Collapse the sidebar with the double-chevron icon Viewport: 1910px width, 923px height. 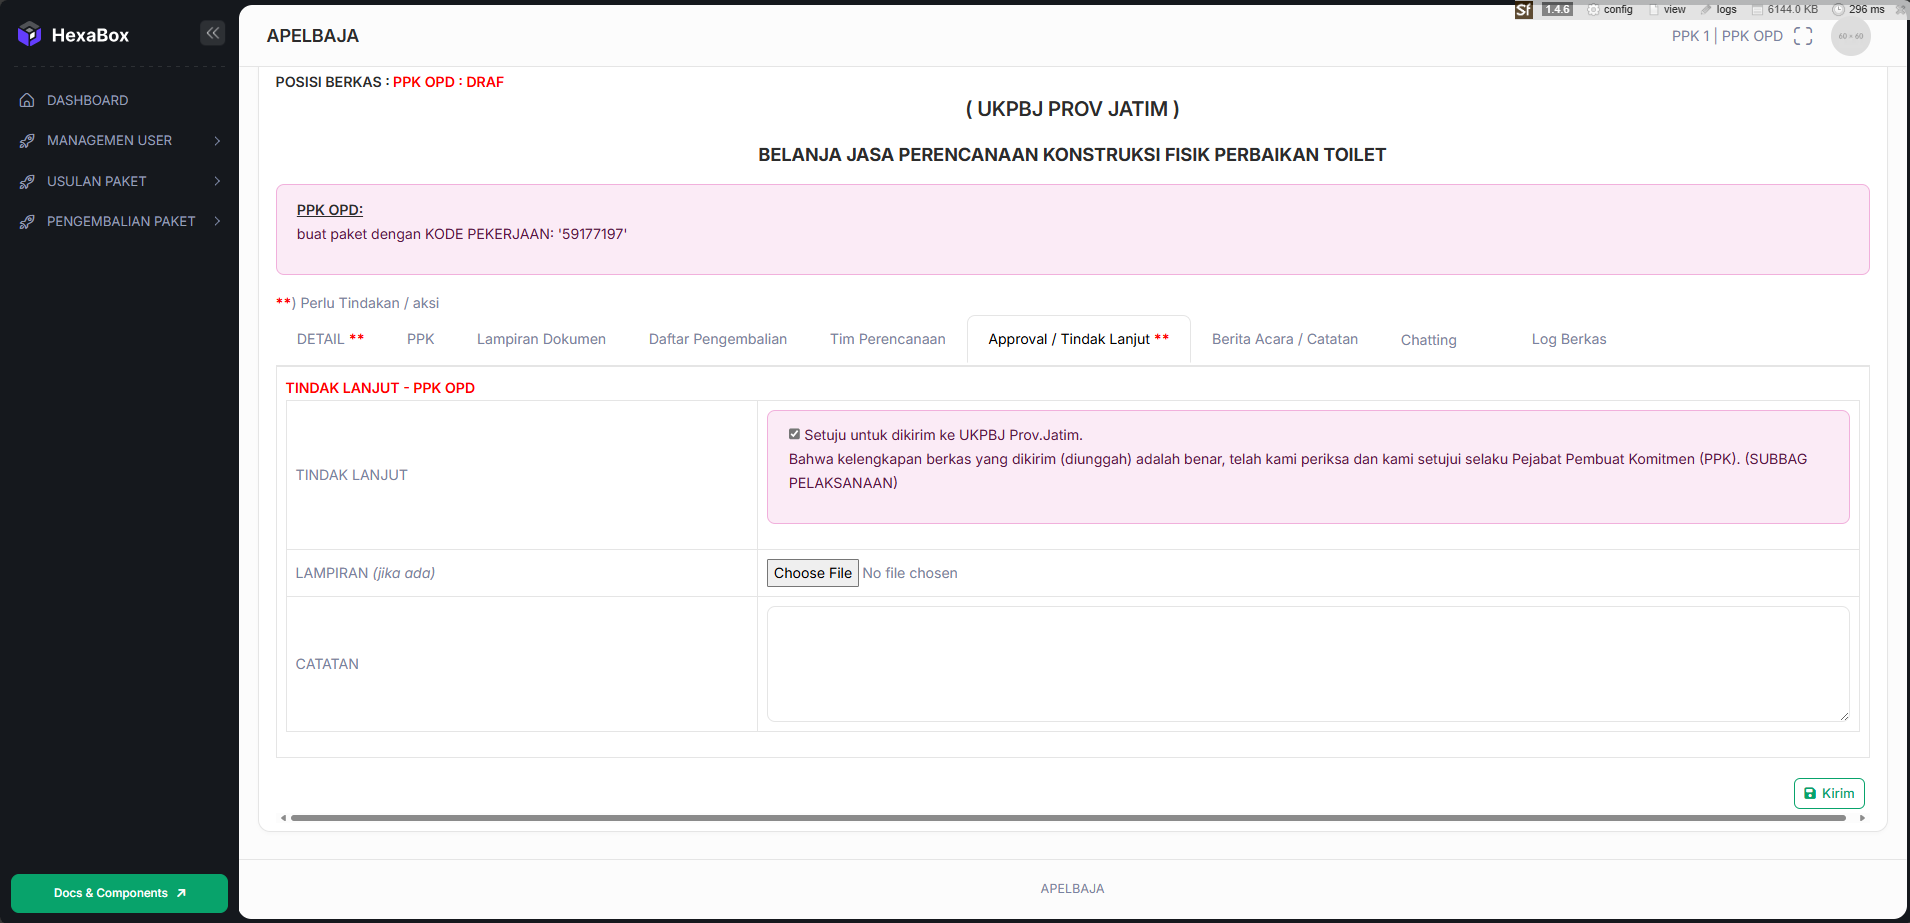[x=212, y=33]
